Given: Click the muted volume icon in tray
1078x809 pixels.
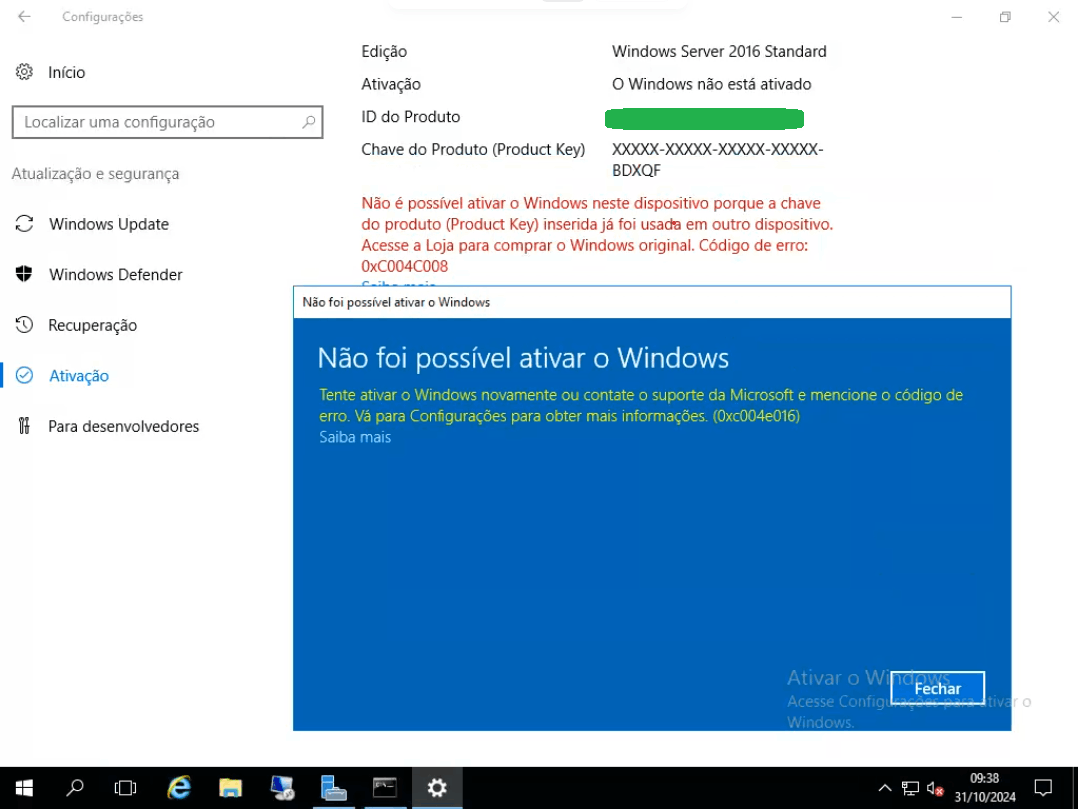Looking at the screenshot, I should pos(934,788).
